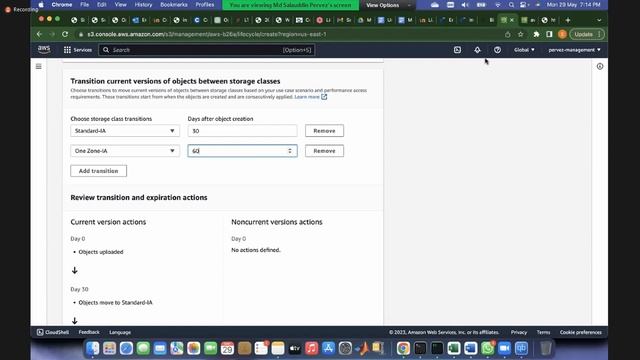Viewport: 640px width, 360px height.
Task: Open Messages in the Dock
Action: [x=143, y=348]
